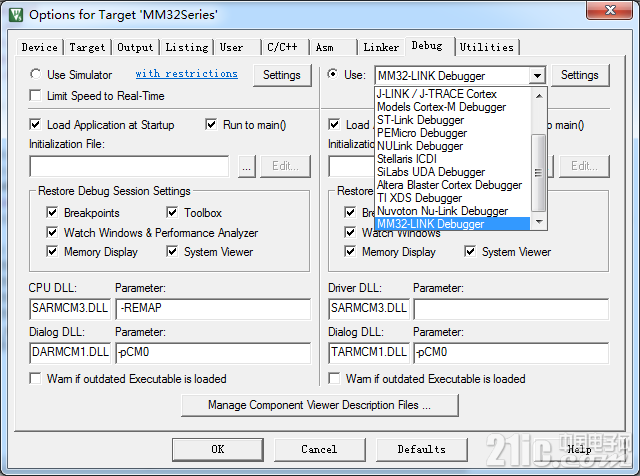The image size is (640, 476).
Task: Toggle hardware-side Memory Display checkbox
Action: pyautogui.click(x=350, y=251)
